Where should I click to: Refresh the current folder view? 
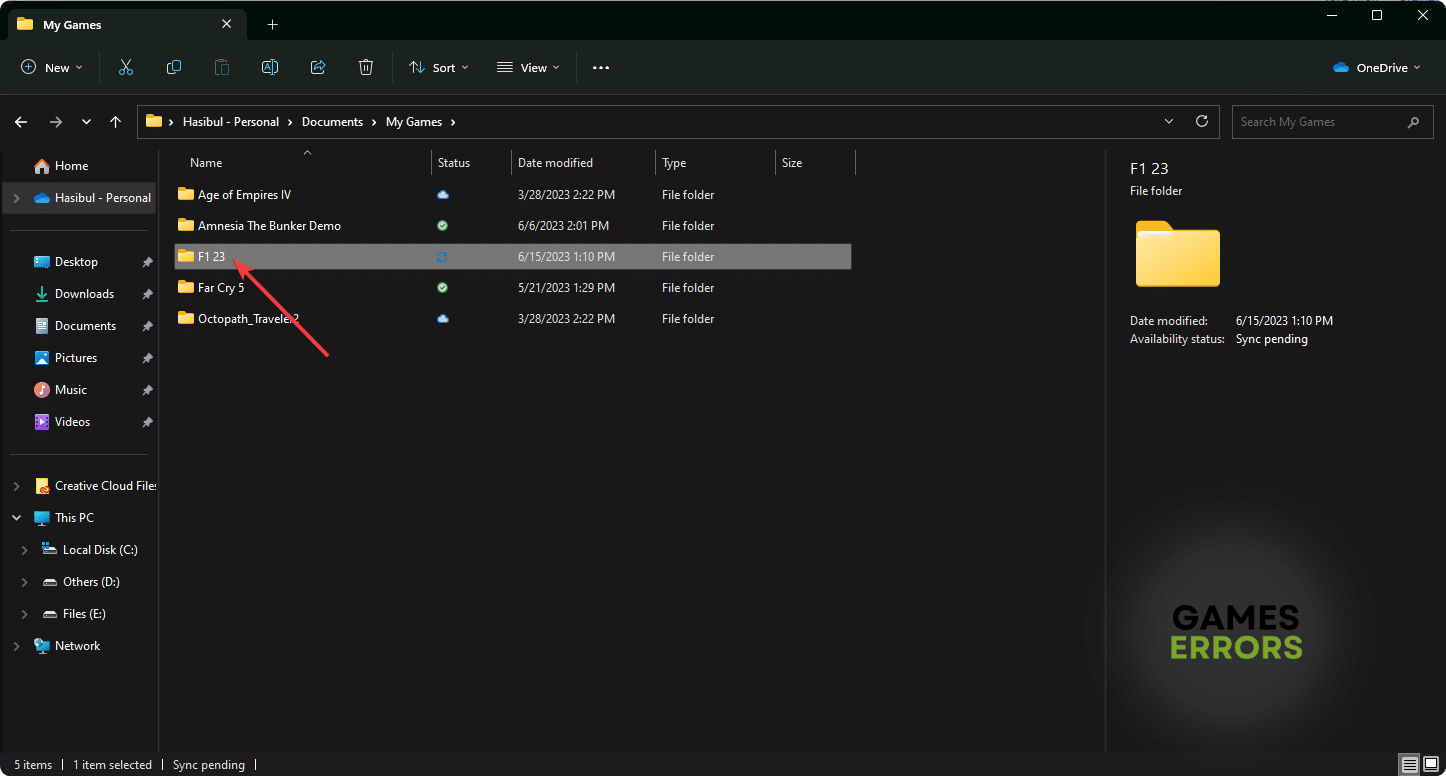click(x=1202, y=122)
